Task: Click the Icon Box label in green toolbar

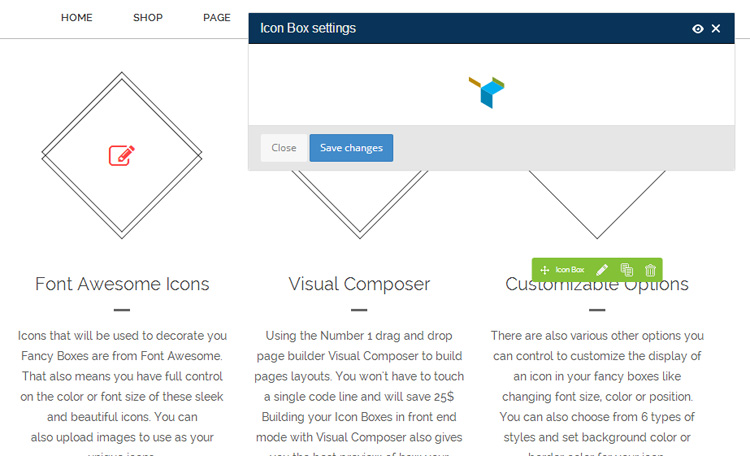Action: click(569, 270)
